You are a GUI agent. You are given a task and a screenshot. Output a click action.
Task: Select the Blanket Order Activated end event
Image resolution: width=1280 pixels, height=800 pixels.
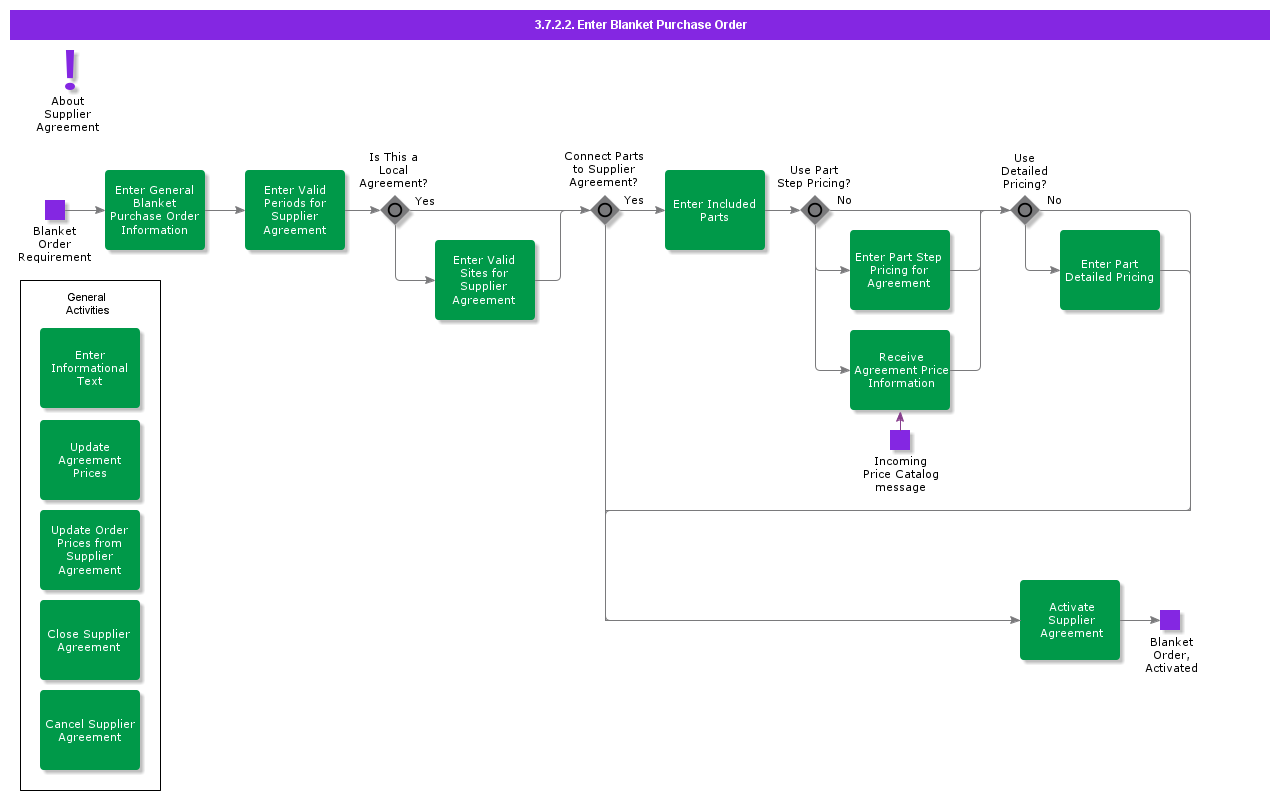(1170, 620)
